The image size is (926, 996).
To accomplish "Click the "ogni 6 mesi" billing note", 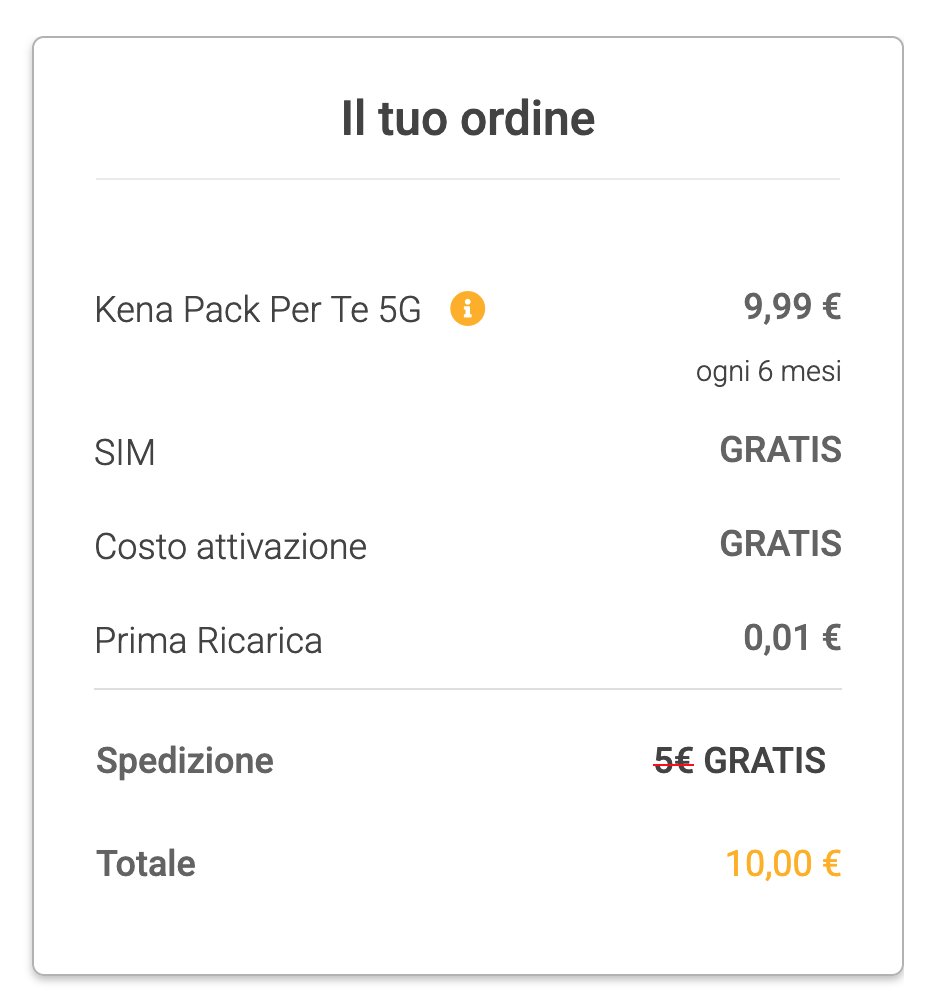I will pos(768,373).
